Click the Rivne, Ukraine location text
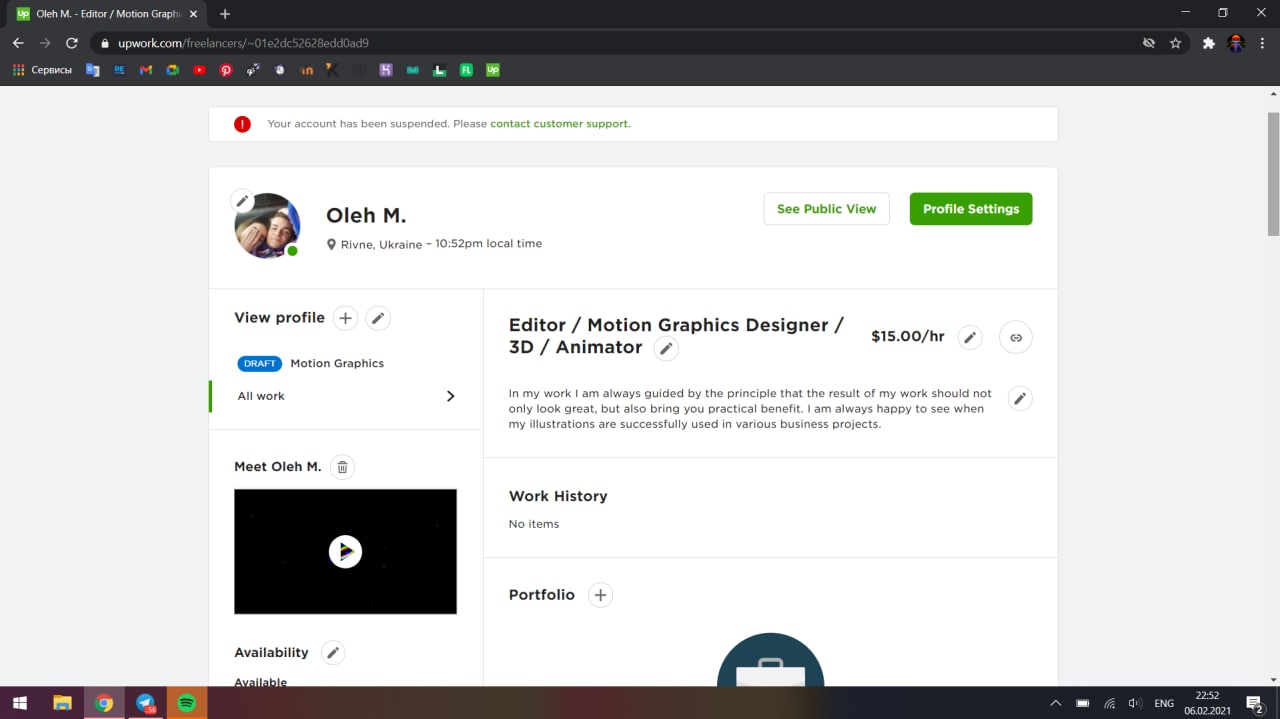 click(x=381, y=244)
